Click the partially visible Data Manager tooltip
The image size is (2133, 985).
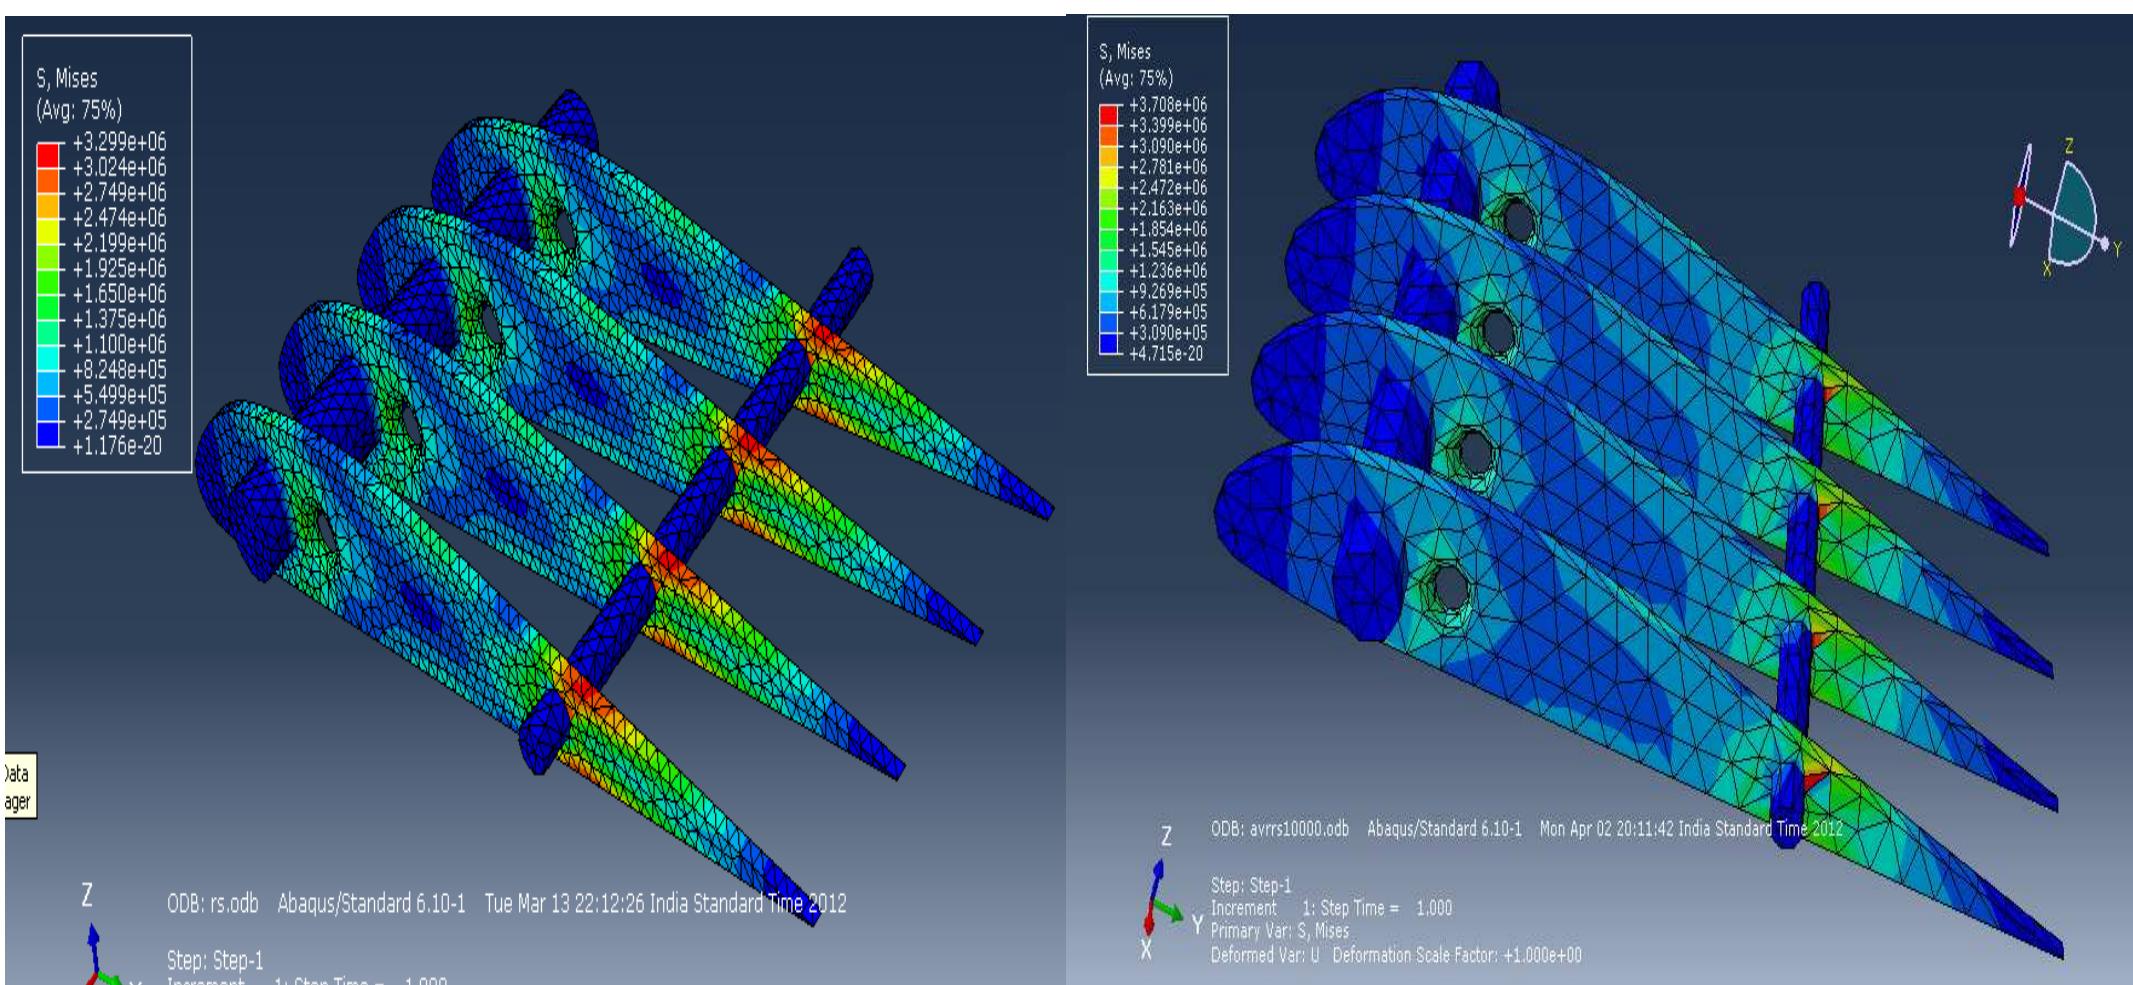[x=20, y=788]
